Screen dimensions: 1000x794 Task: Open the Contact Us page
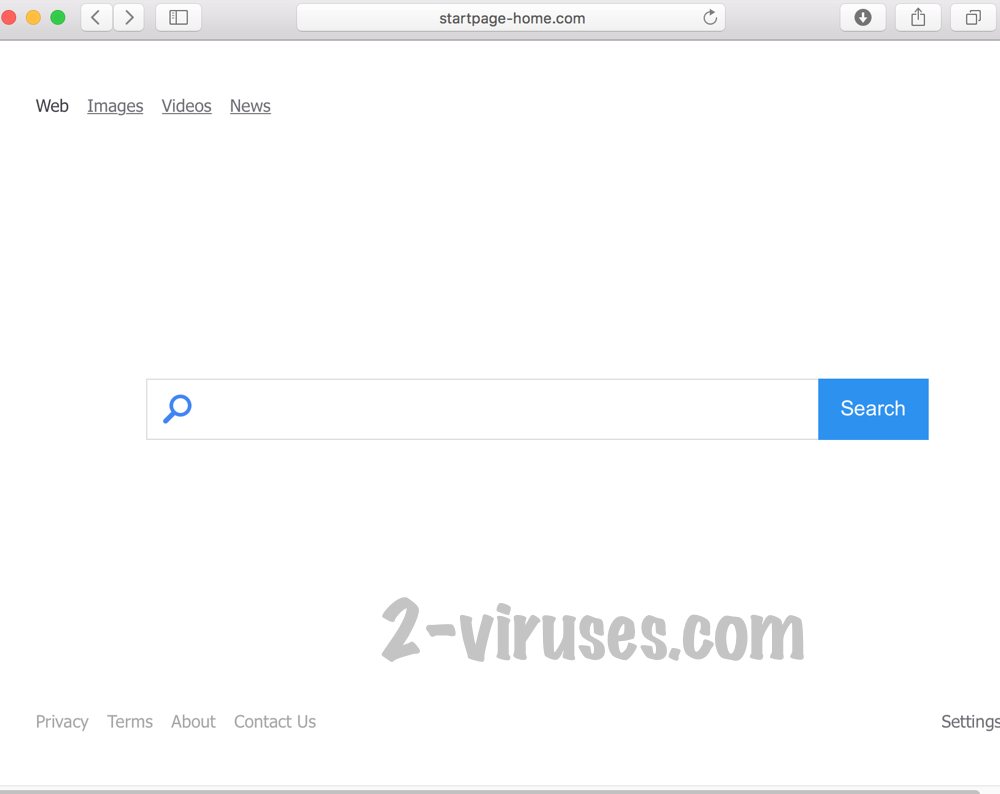click(275, 721)
